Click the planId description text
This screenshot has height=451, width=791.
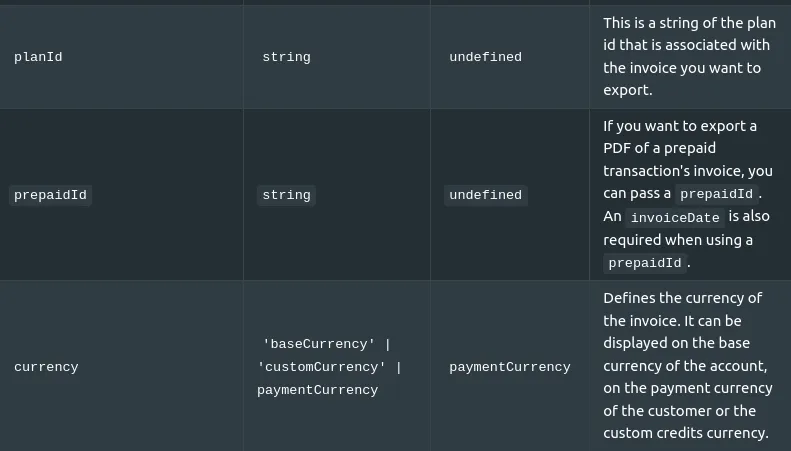coord(689,57)
